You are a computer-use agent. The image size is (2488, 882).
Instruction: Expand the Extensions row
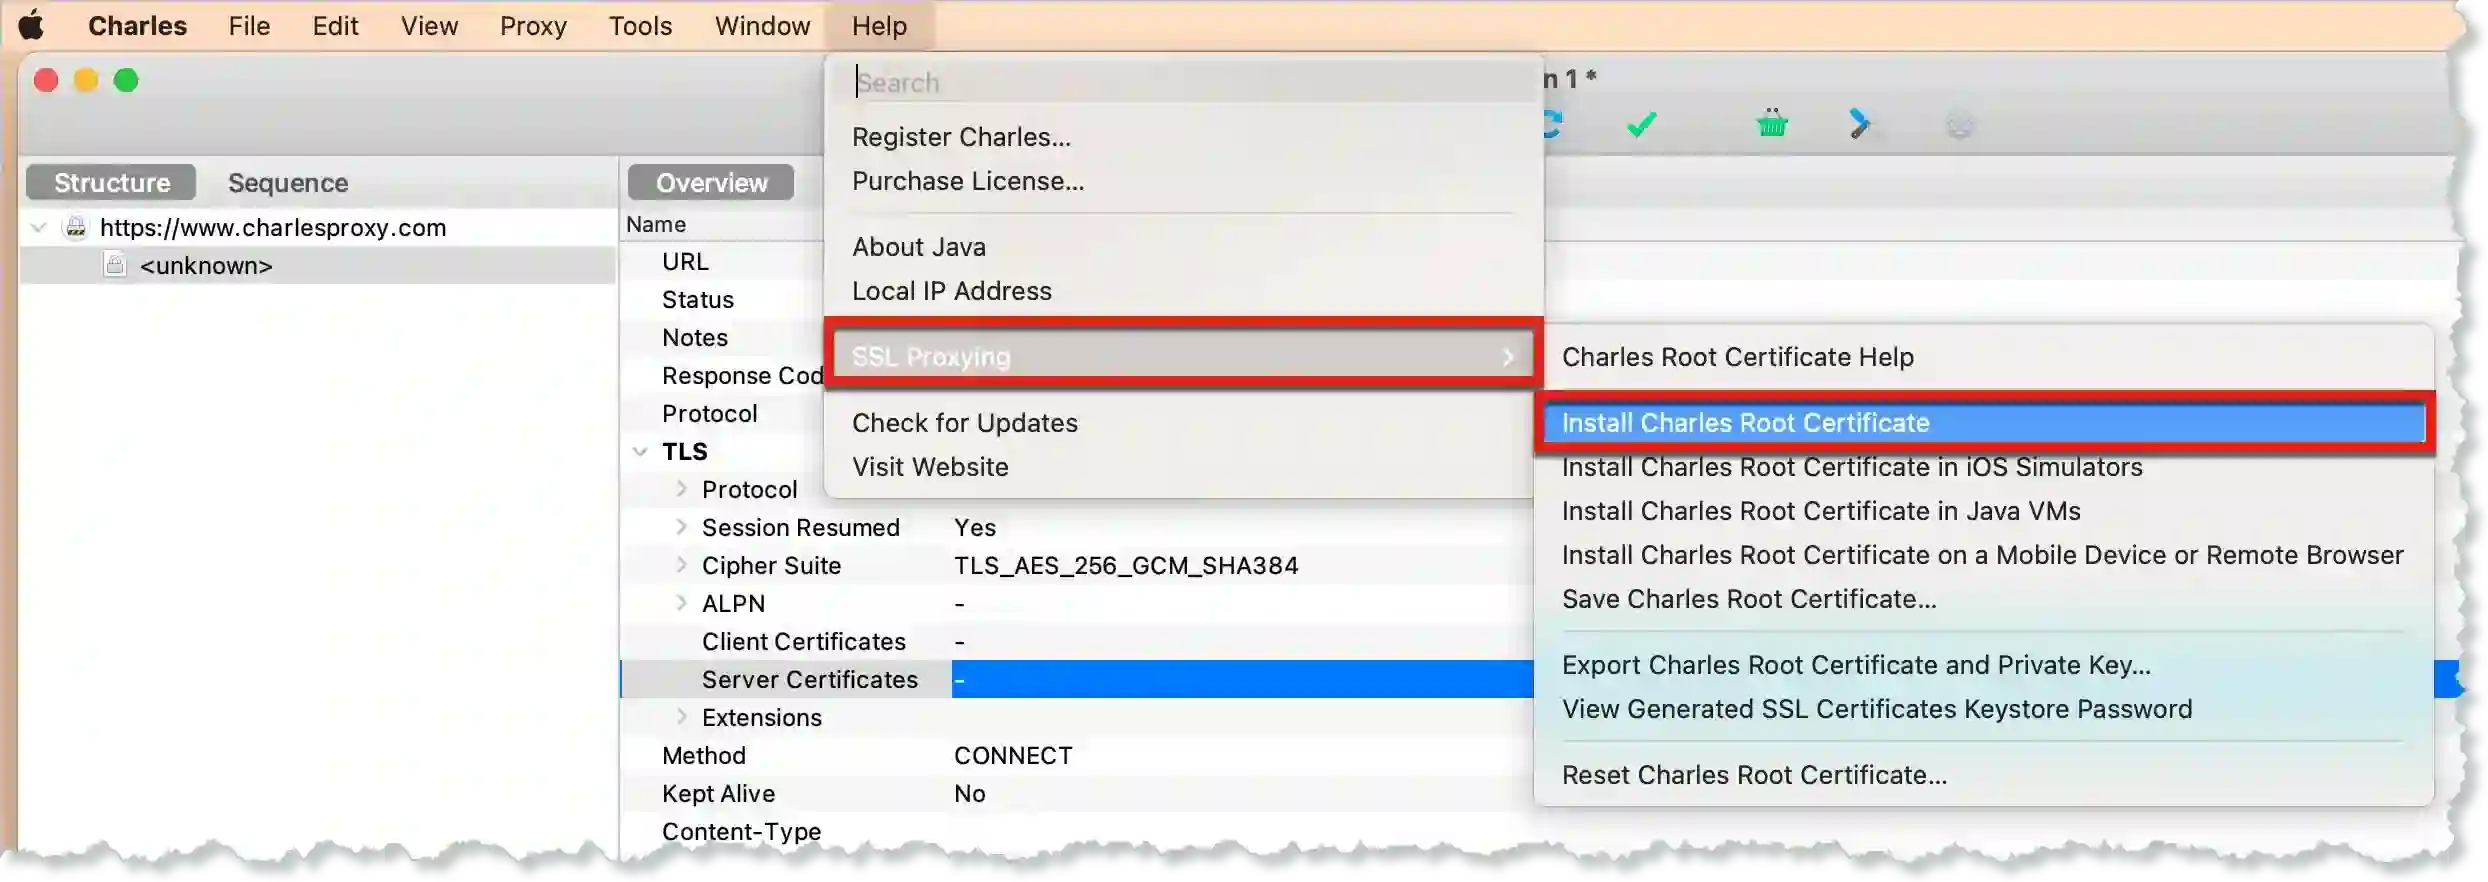click(682, 717)
